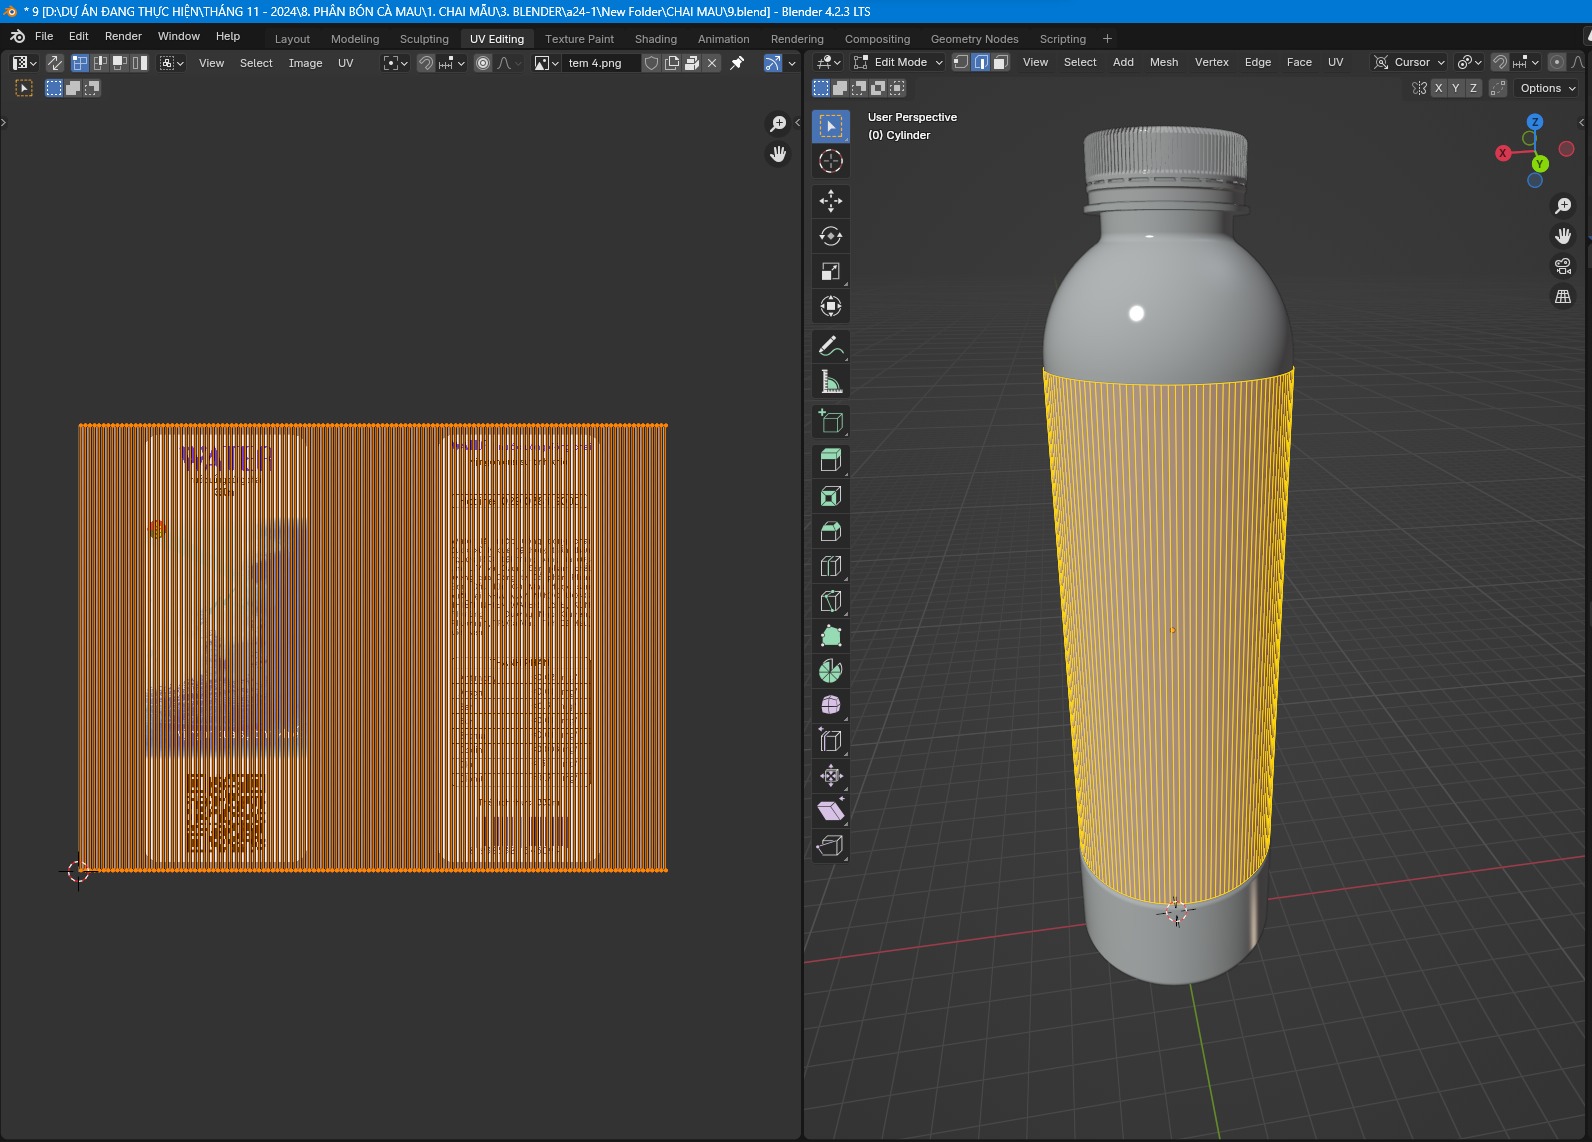Viewport: 1592px width, 1142px height.
Task: Open image browse dropdown beside tem 4.png
Action: coord(546,63)
